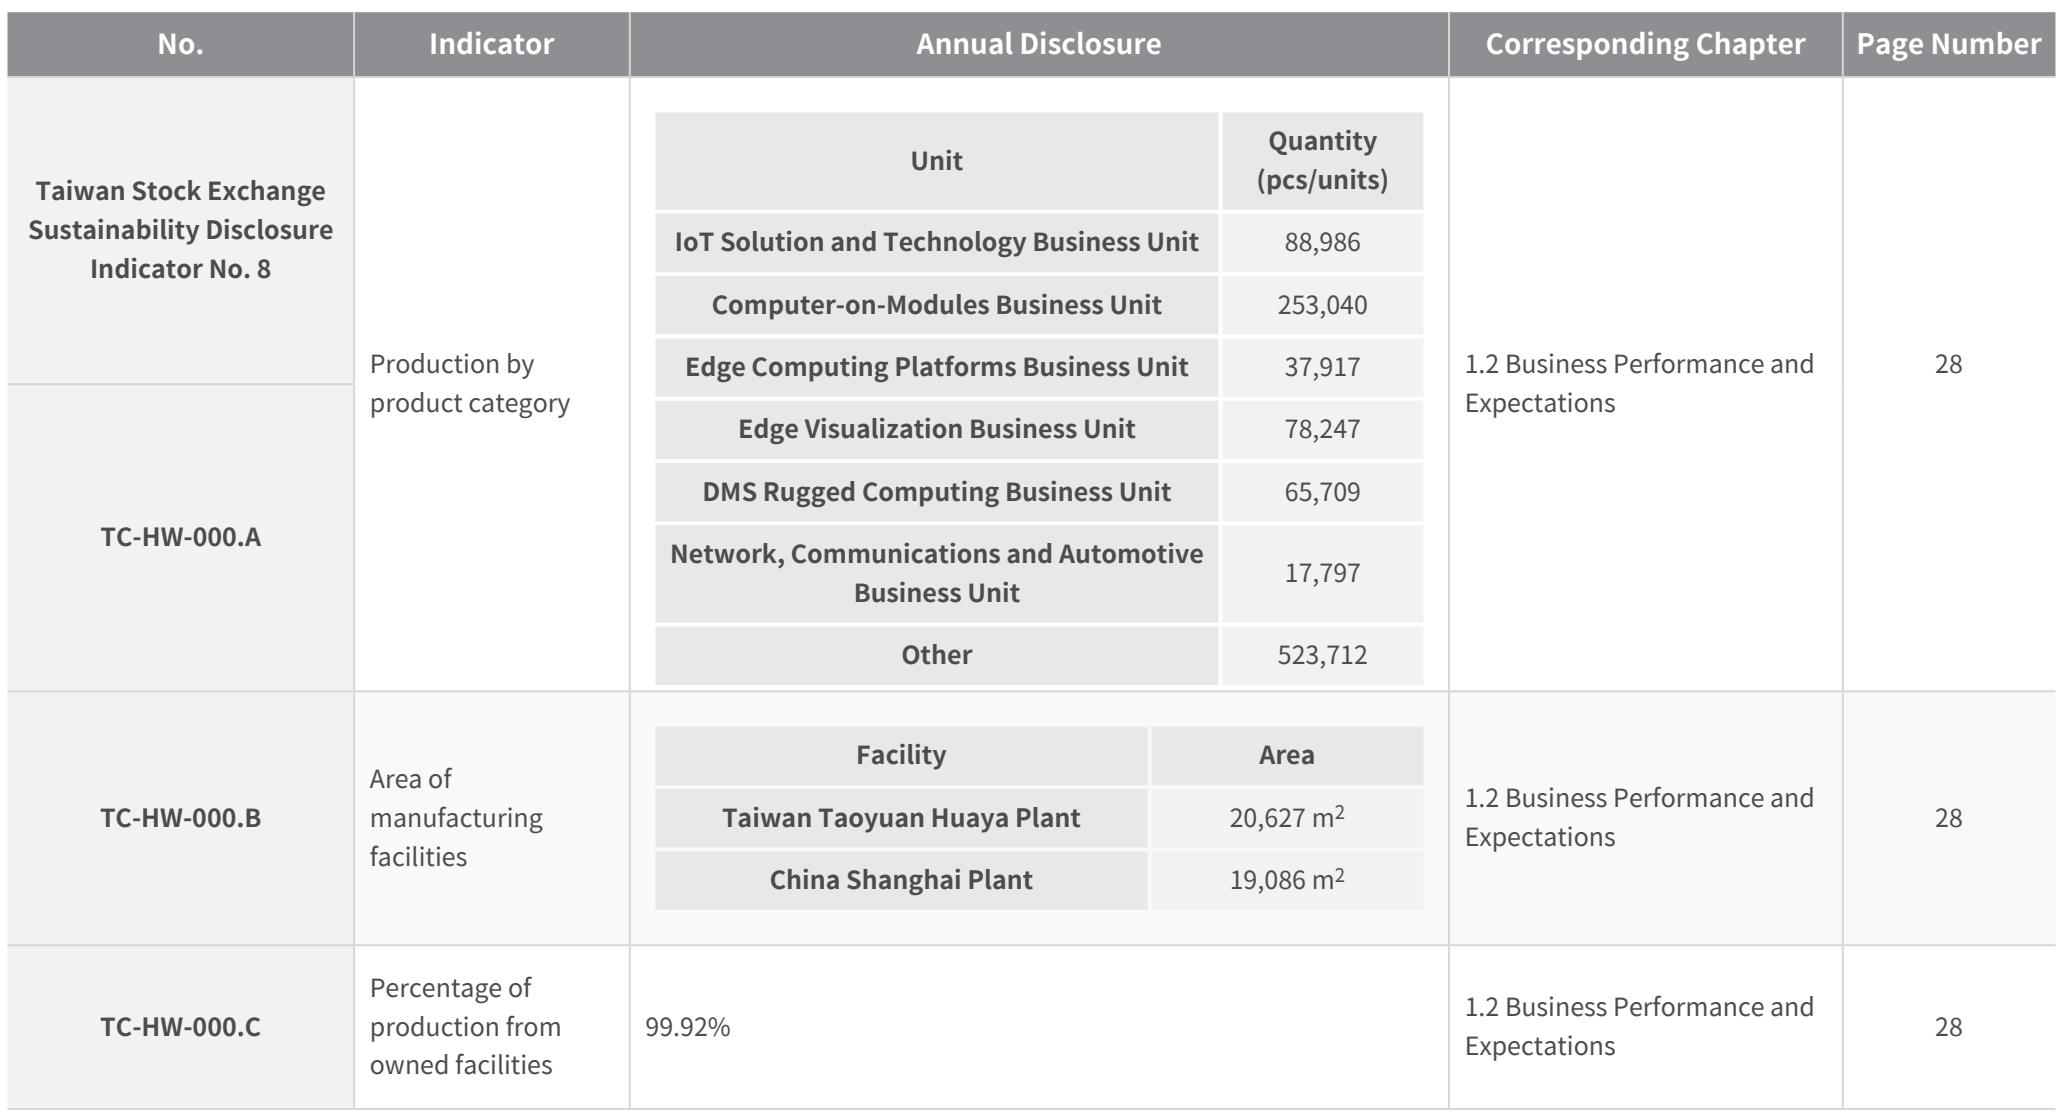Image resolution: width=2062 pixels, height=1118 pixels.
Task: Select 'Edge Computing Platforms Business Unit' cell
Action: click(x=936, y=367)
